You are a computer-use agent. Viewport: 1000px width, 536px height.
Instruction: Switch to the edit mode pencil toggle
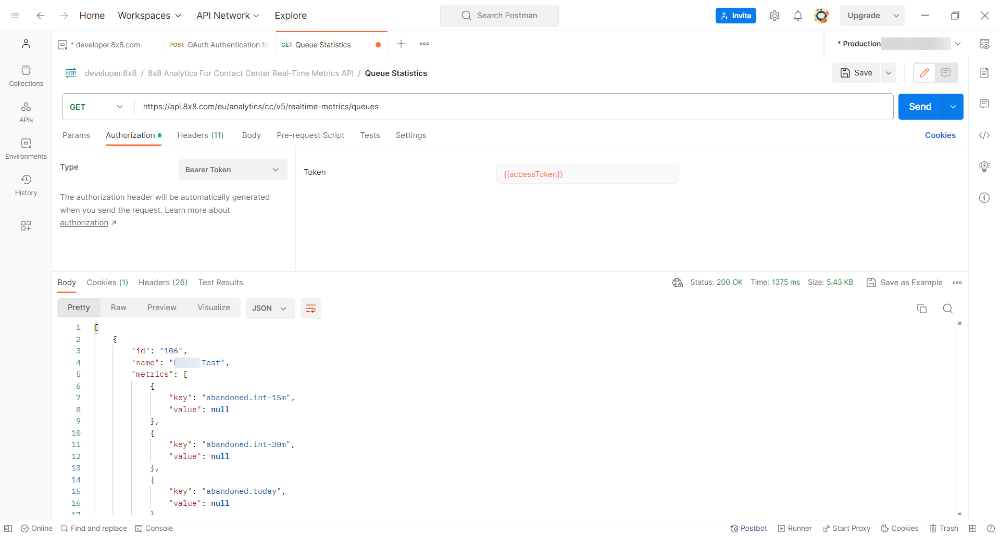pyautogui.click(x=924, y=73)
